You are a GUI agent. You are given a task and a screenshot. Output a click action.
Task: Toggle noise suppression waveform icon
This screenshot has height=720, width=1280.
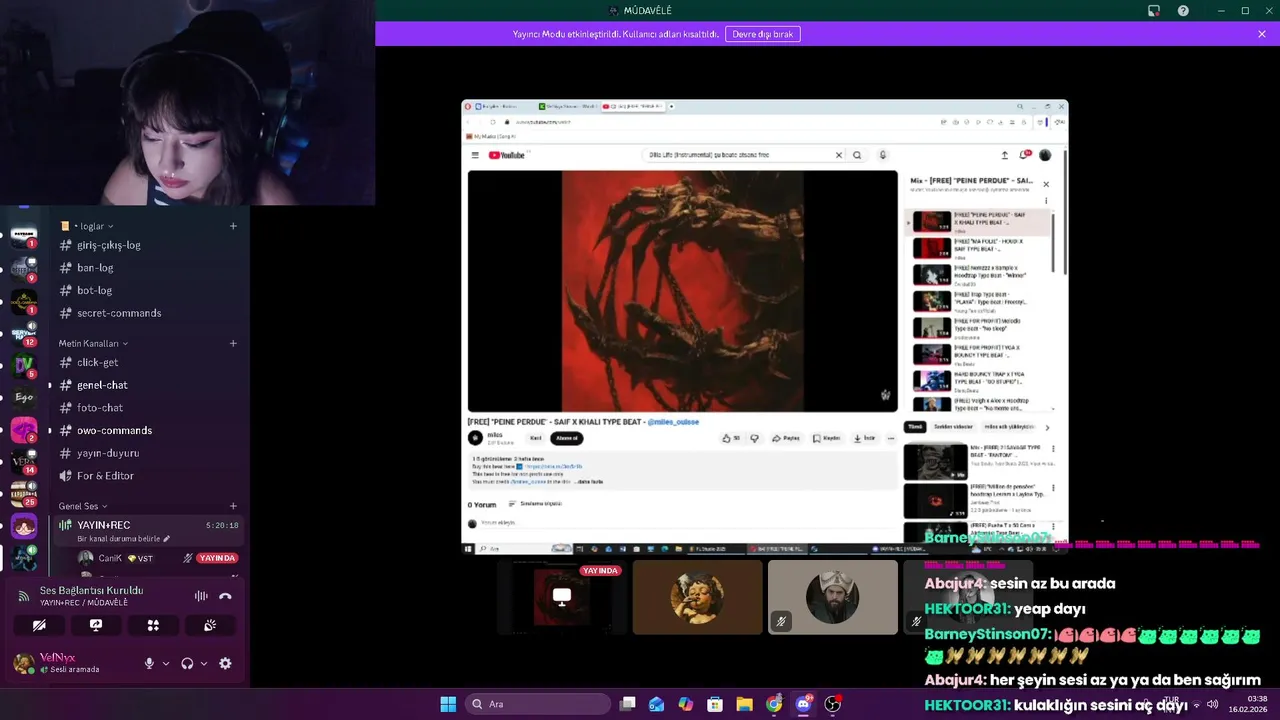[201, 596]
